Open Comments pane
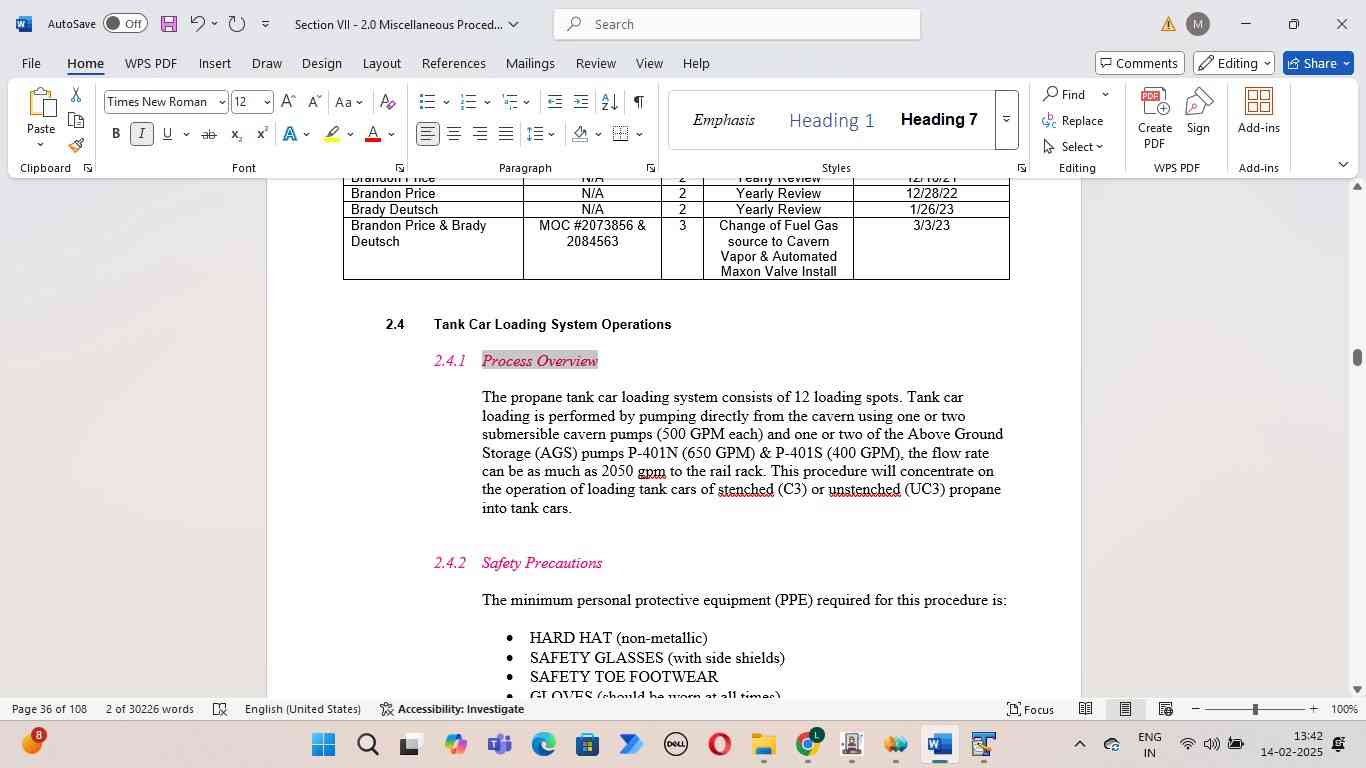 click(x=1140, y=63)
